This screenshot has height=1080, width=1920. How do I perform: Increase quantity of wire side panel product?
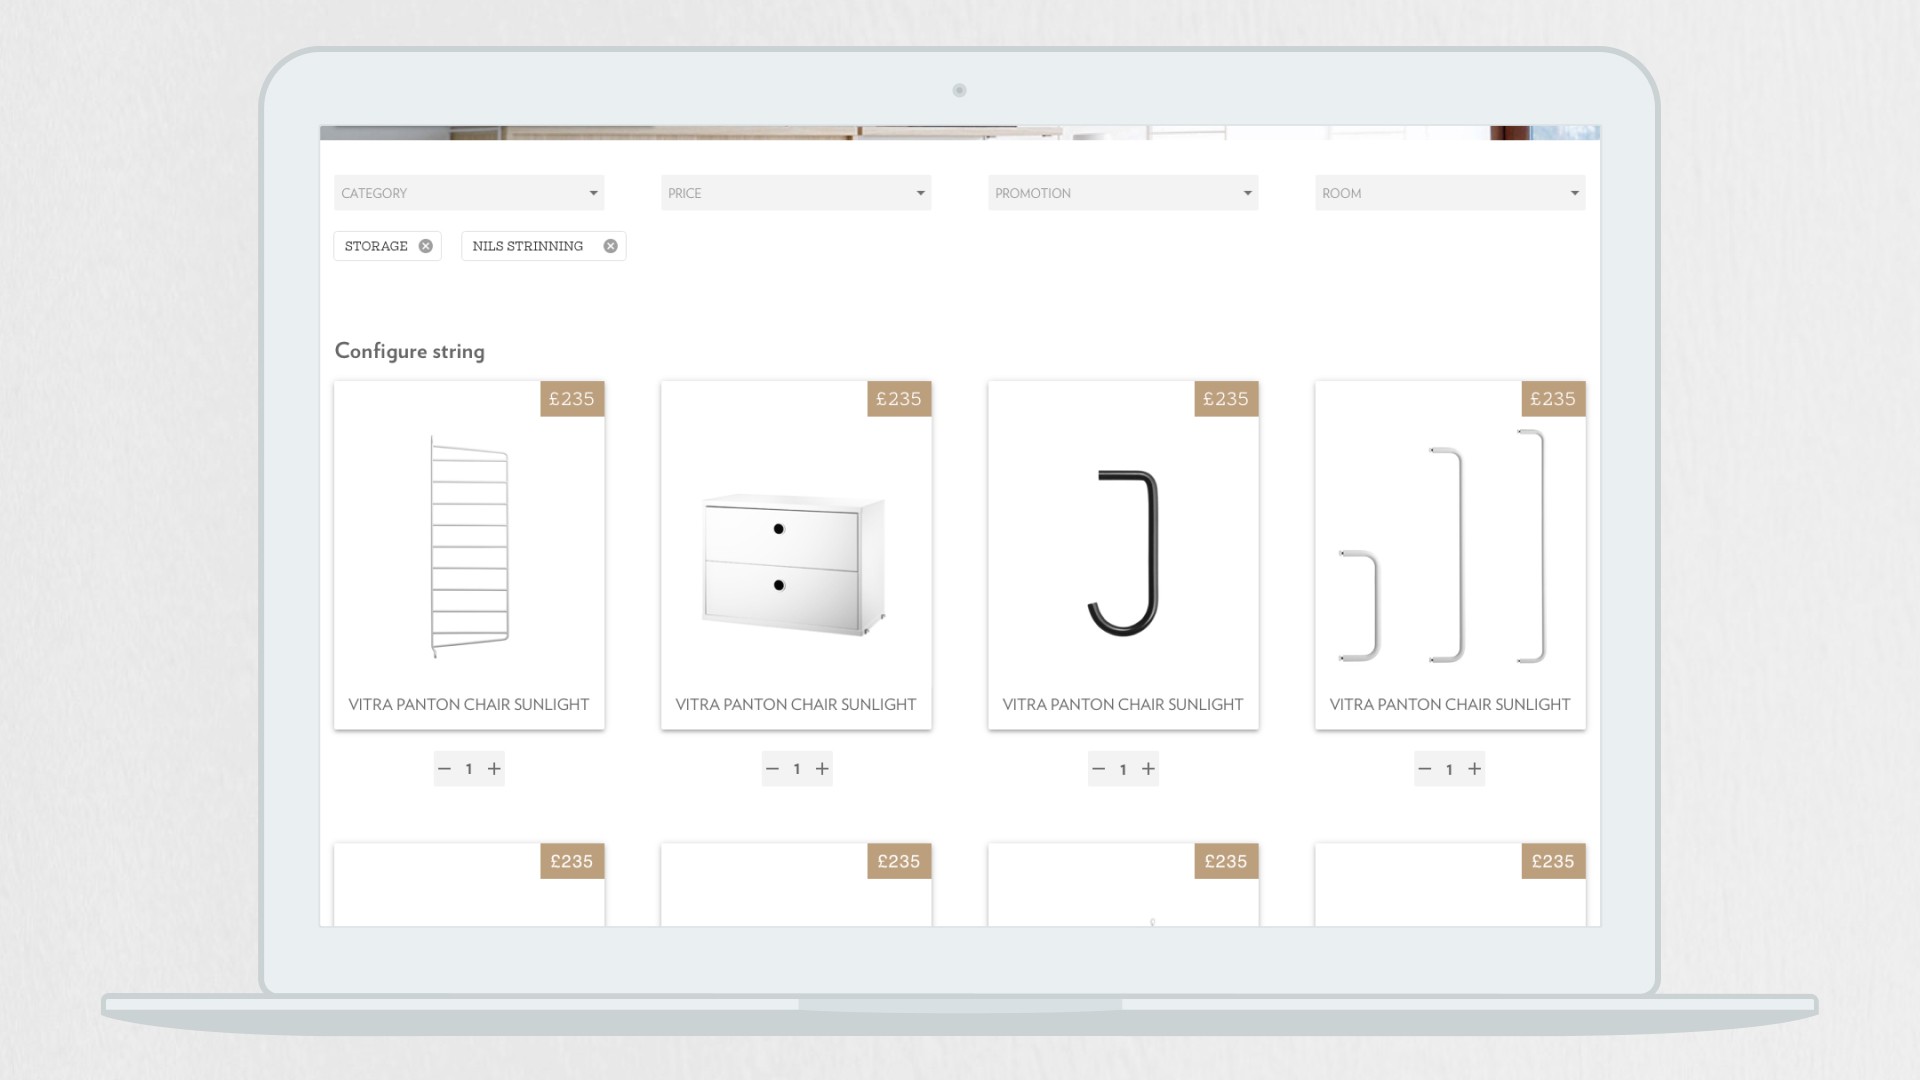pyautogui.click(x=494, y=769)
